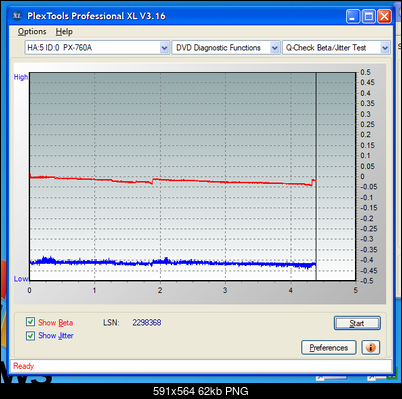The width and height of the screenshot is (402, 399).
Task: Open the Preferences dialog
Action: click(329, 348)
